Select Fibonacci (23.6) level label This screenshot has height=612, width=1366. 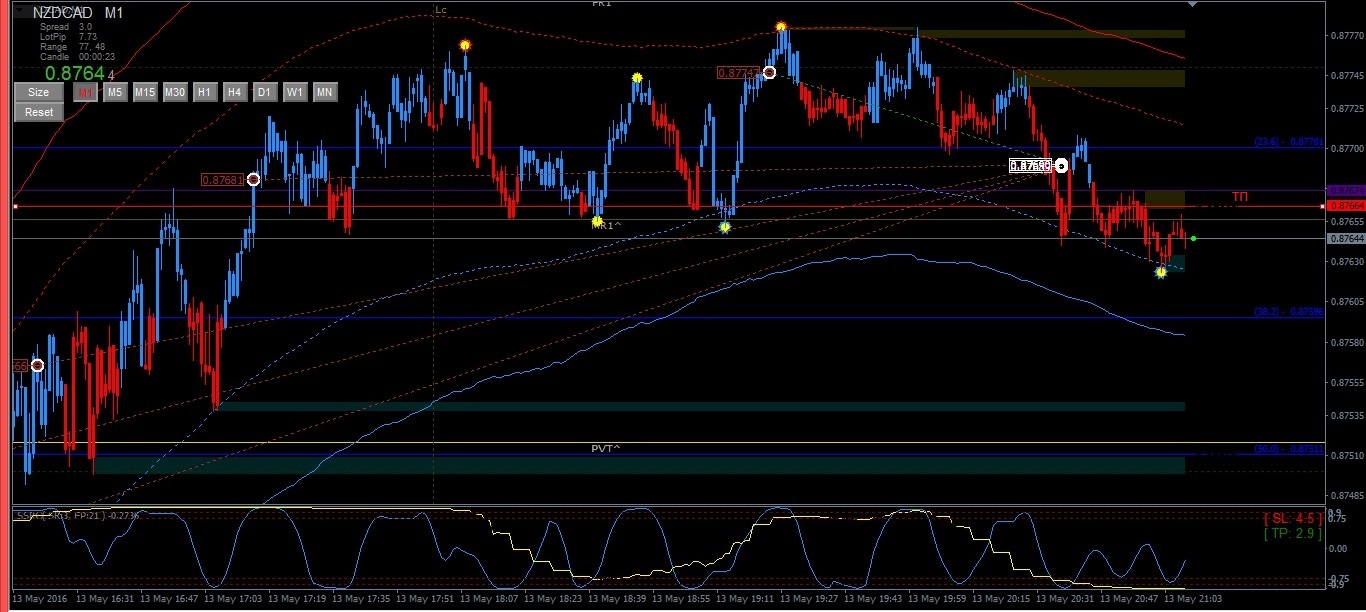[x=1290, y=142]
